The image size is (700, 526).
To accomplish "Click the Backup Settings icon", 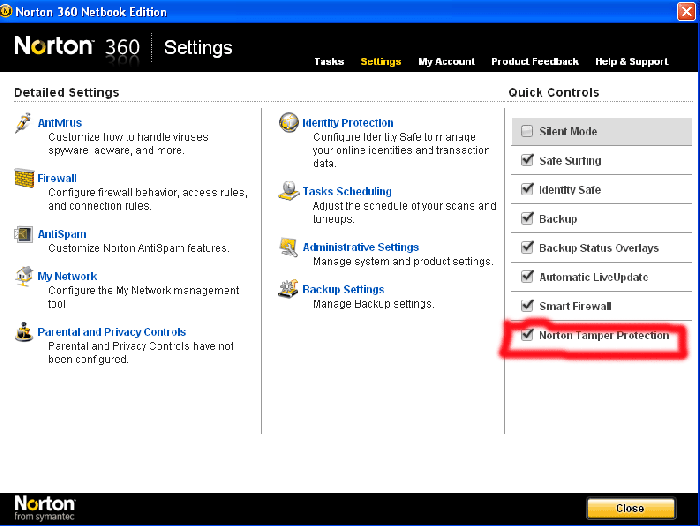I will tap(288, 289).
